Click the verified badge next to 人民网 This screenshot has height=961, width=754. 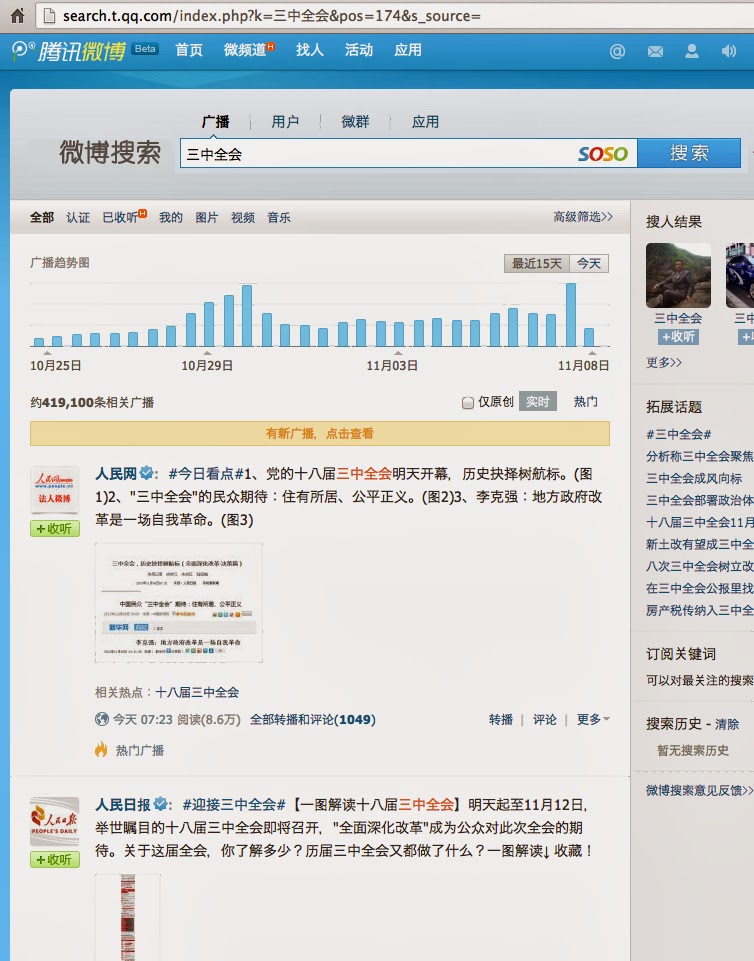[x=147, y=473]
